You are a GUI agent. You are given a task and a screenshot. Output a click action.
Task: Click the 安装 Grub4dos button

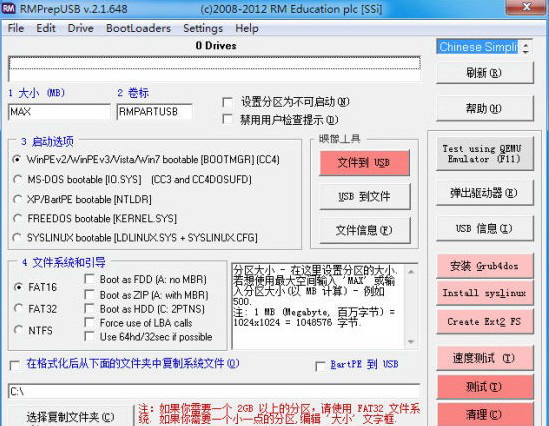pyautogui.click(x=485, y=266)
